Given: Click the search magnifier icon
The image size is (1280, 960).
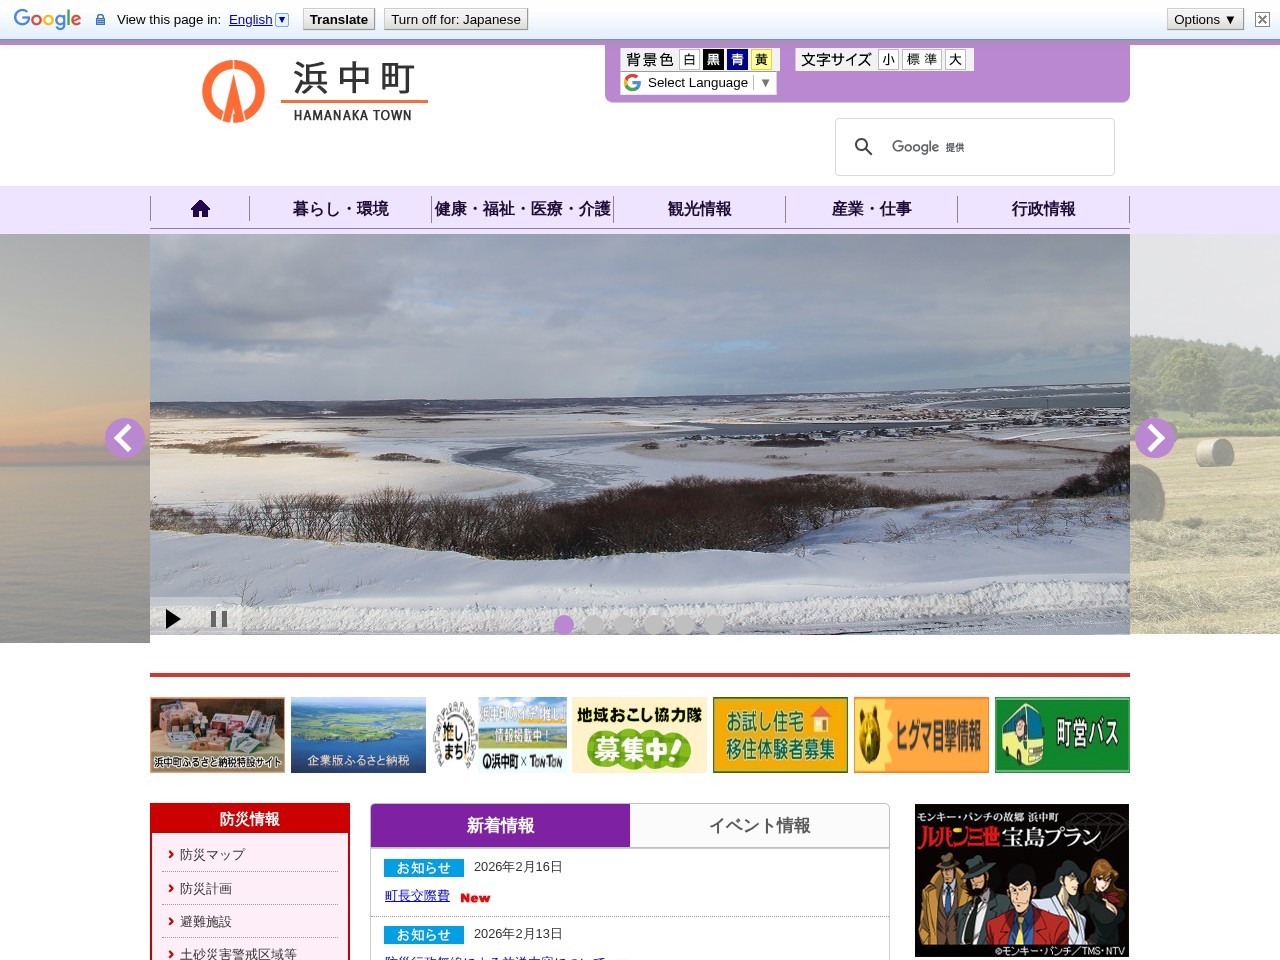Looking at the screenshot, I should [864, 147].
